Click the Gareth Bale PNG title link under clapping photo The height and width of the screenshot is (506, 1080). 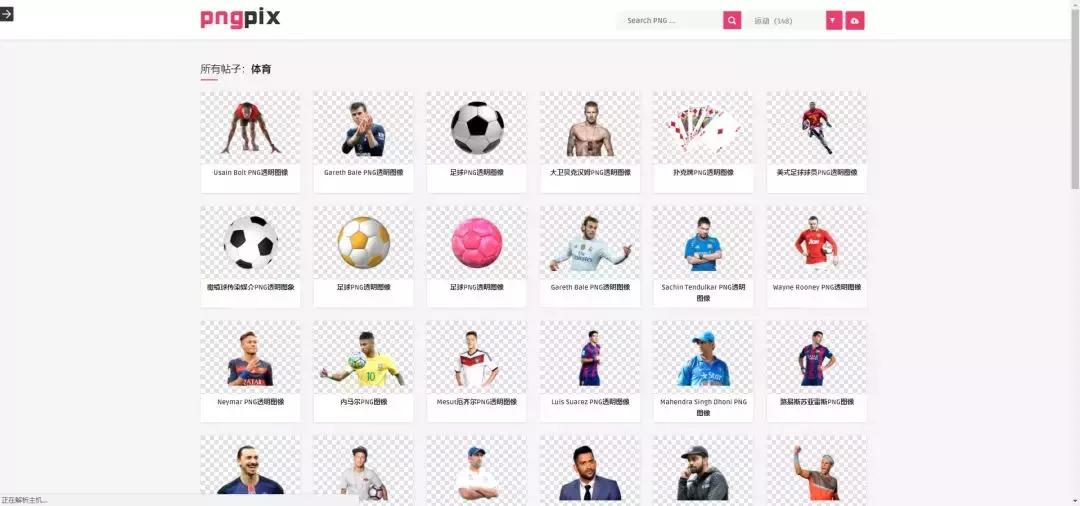(x=364, y=173)
